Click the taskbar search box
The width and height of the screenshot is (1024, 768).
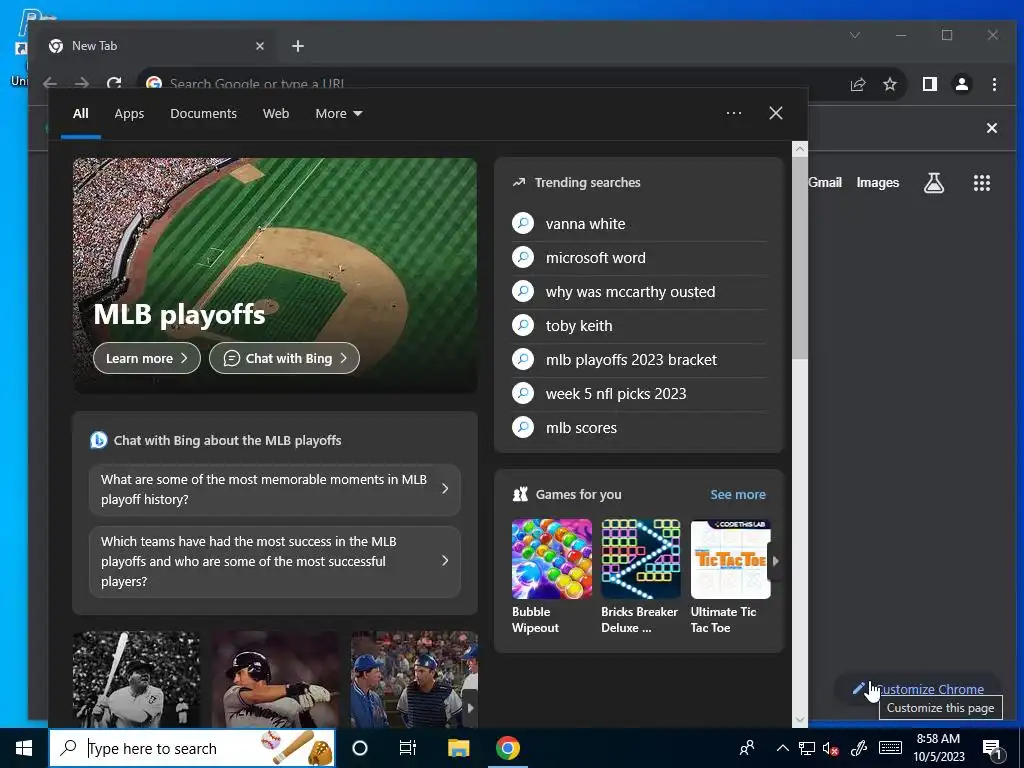[192, 748]
